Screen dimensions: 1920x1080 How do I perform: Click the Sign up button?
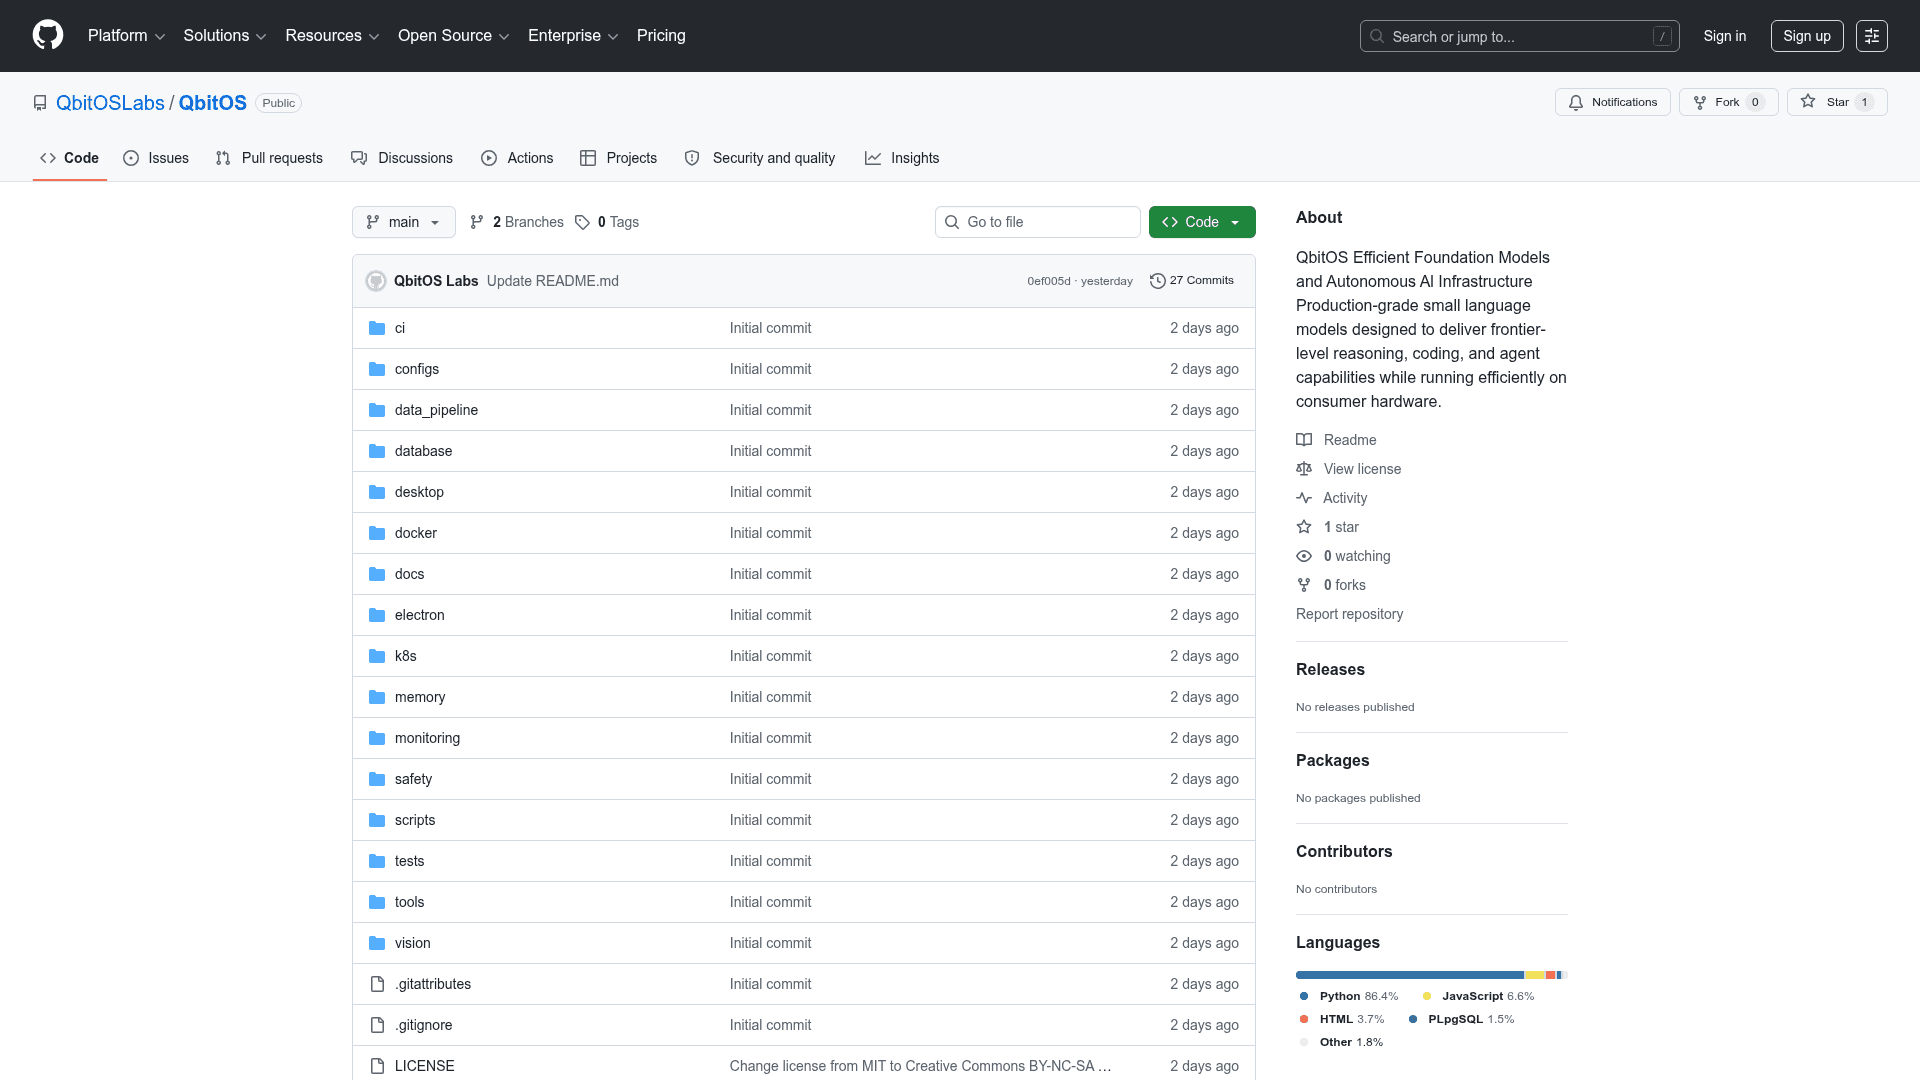click(1806, 36)
